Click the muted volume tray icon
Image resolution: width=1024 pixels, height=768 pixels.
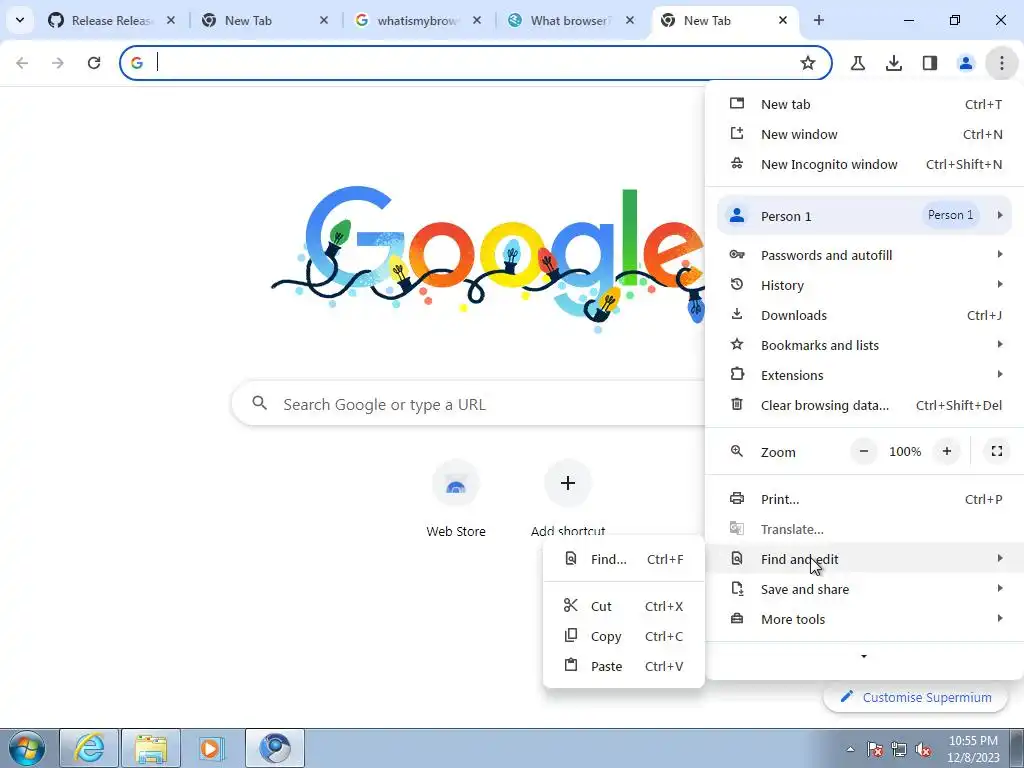pos(923,749)
